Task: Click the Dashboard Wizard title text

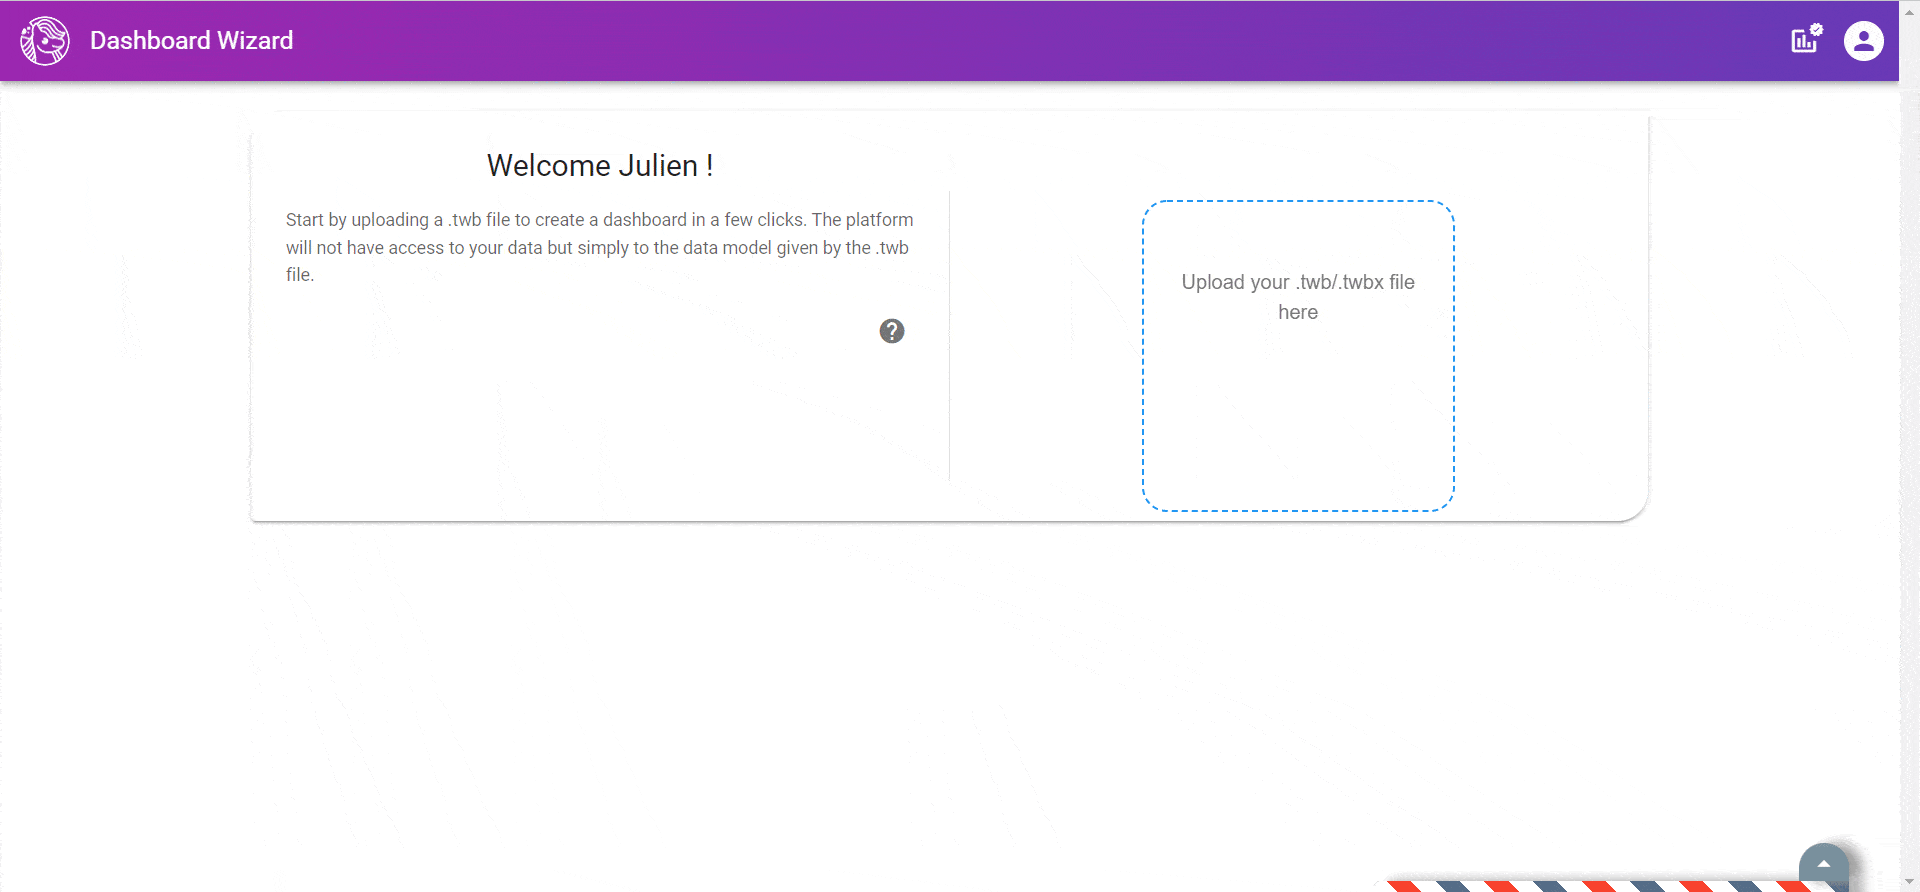Action: 191,41
